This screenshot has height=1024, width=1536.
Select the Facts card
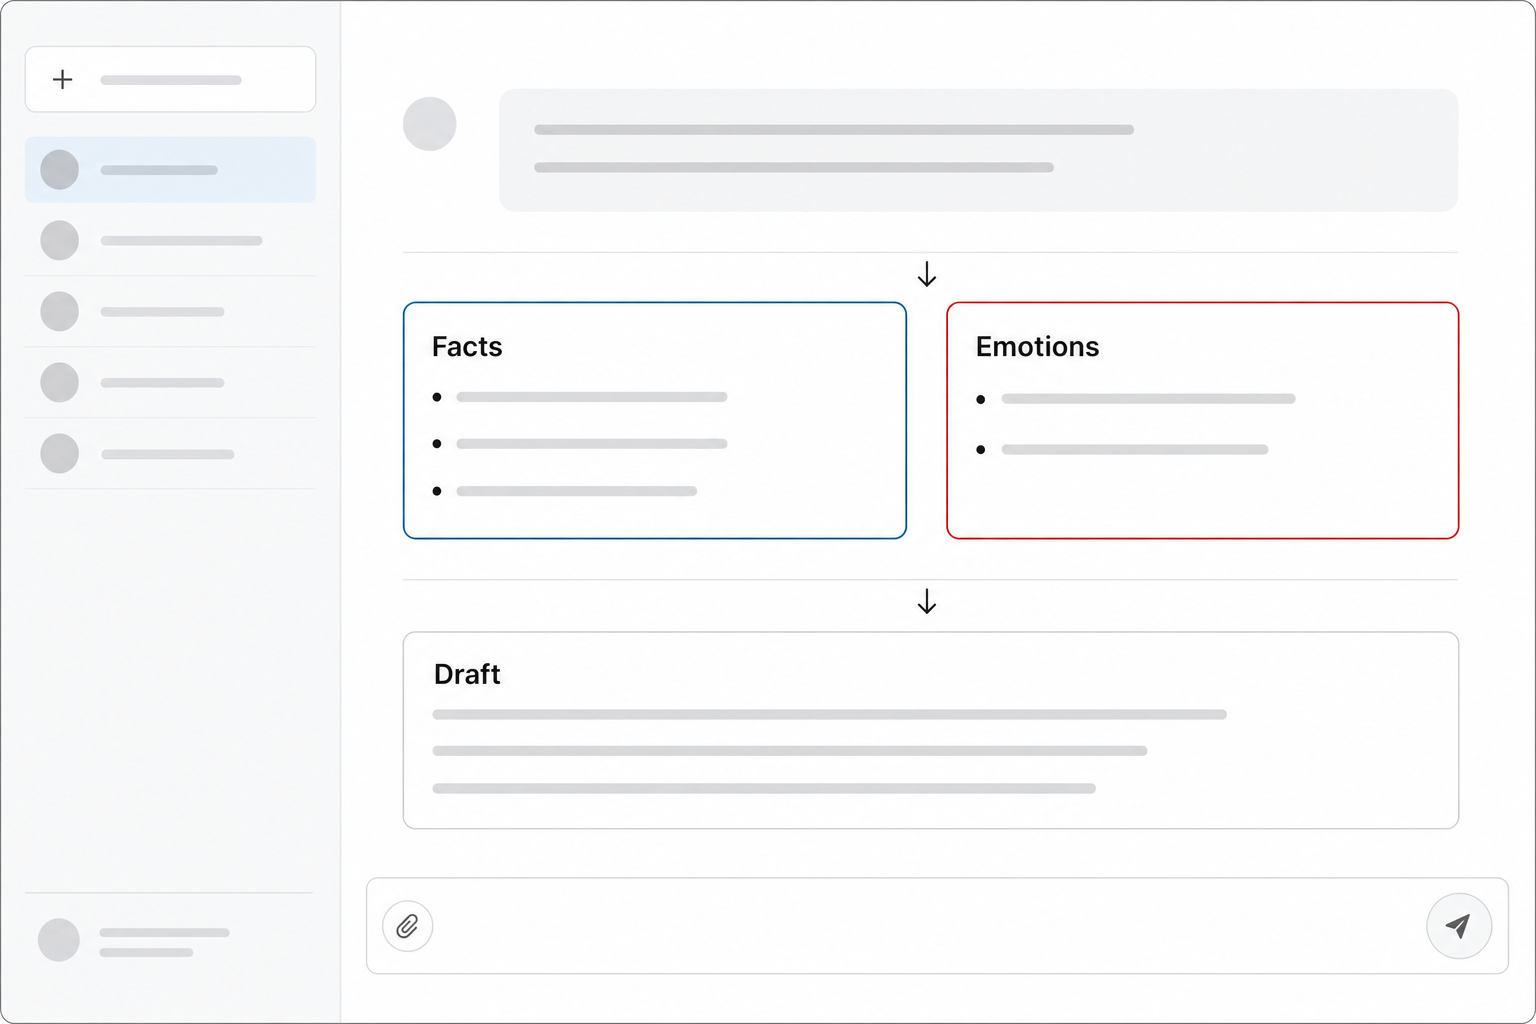click(x=655, y=420)
